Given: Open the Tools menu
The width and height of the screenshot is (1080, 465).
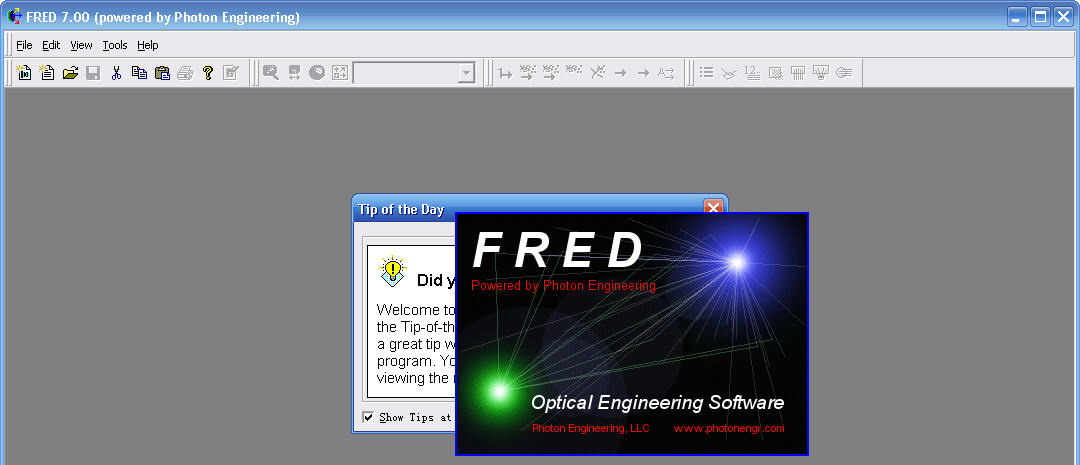Looking at the screenshot, I should [x=115, y=45].
